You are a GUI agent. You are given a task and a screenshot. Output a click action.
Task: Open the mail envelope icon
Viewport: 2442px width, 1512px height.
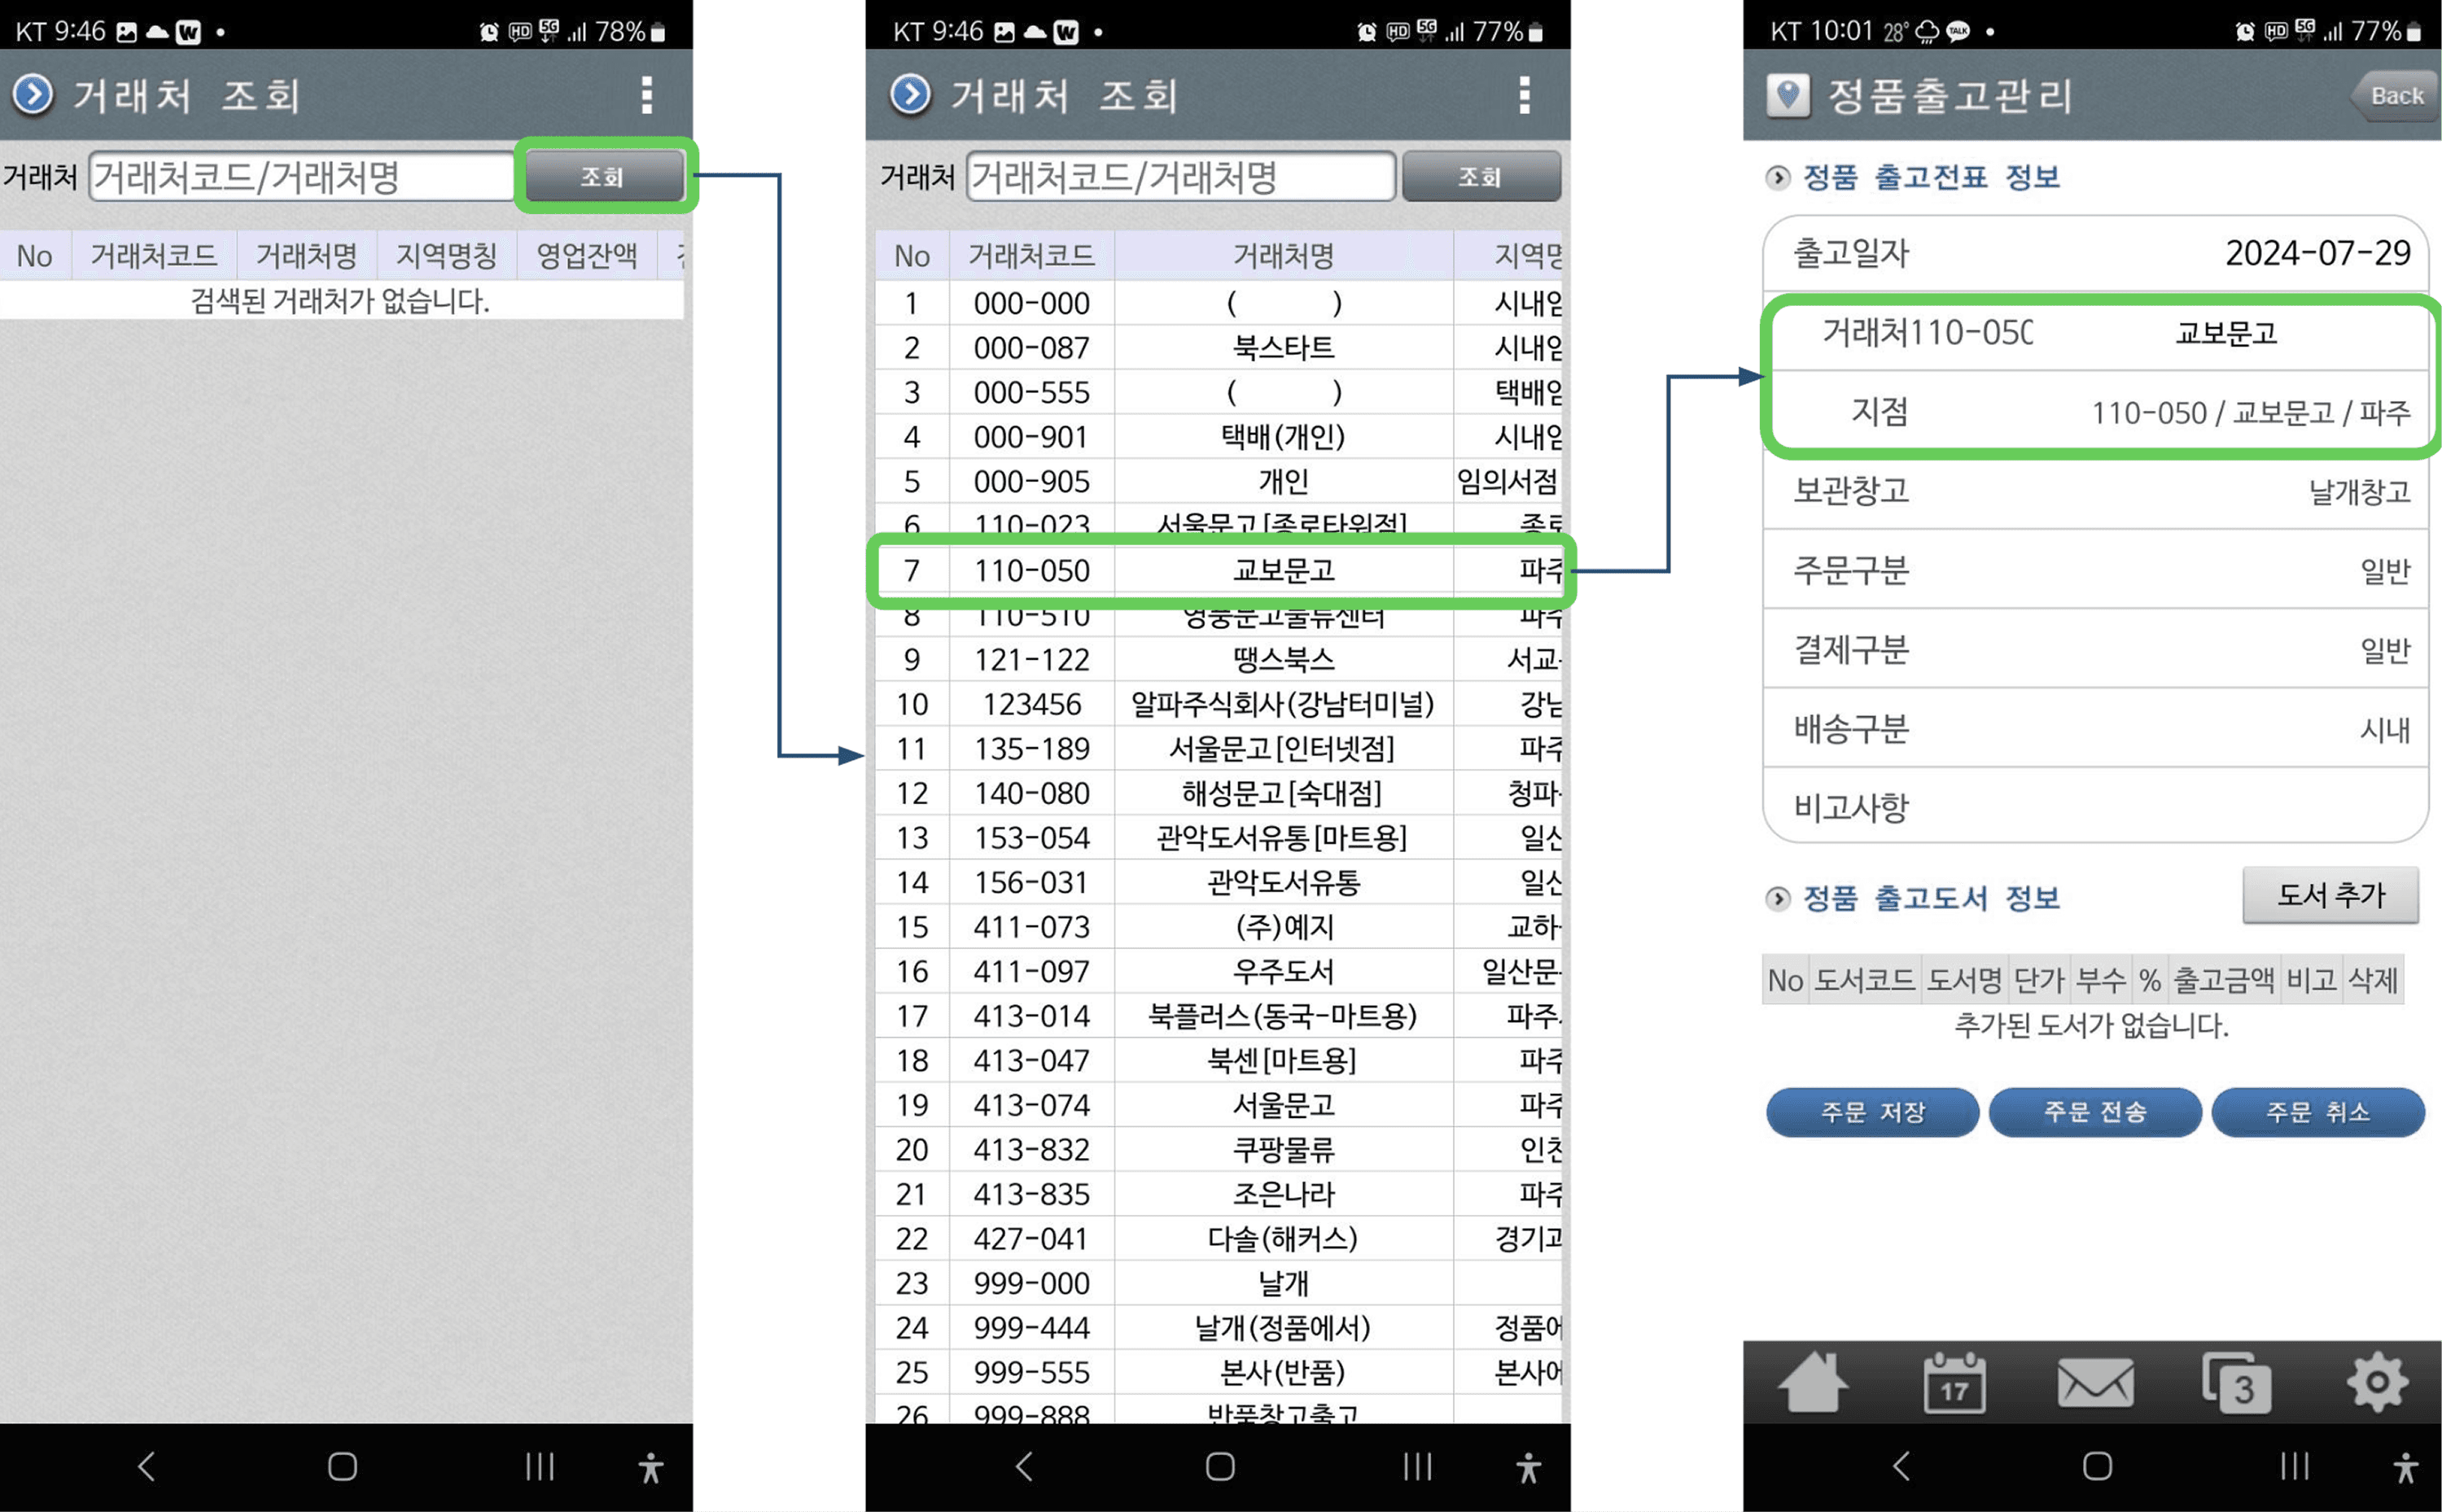(2095, 1383)
